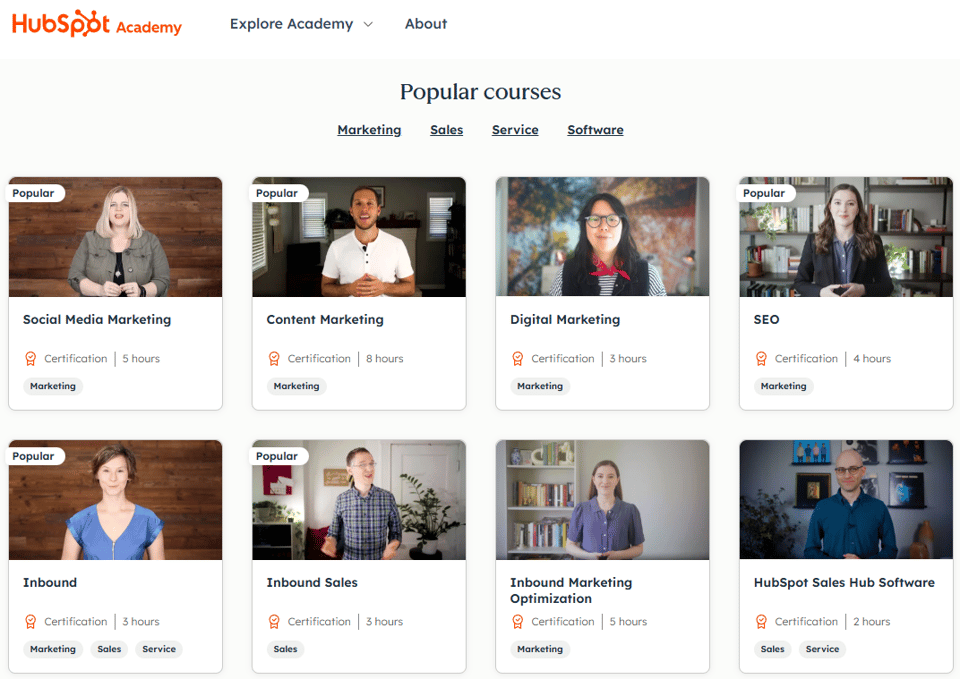This screenshot has height=679, width=960.
Task: Click '5 hours' on Social Media Marketing card
Action: point(141,359)
